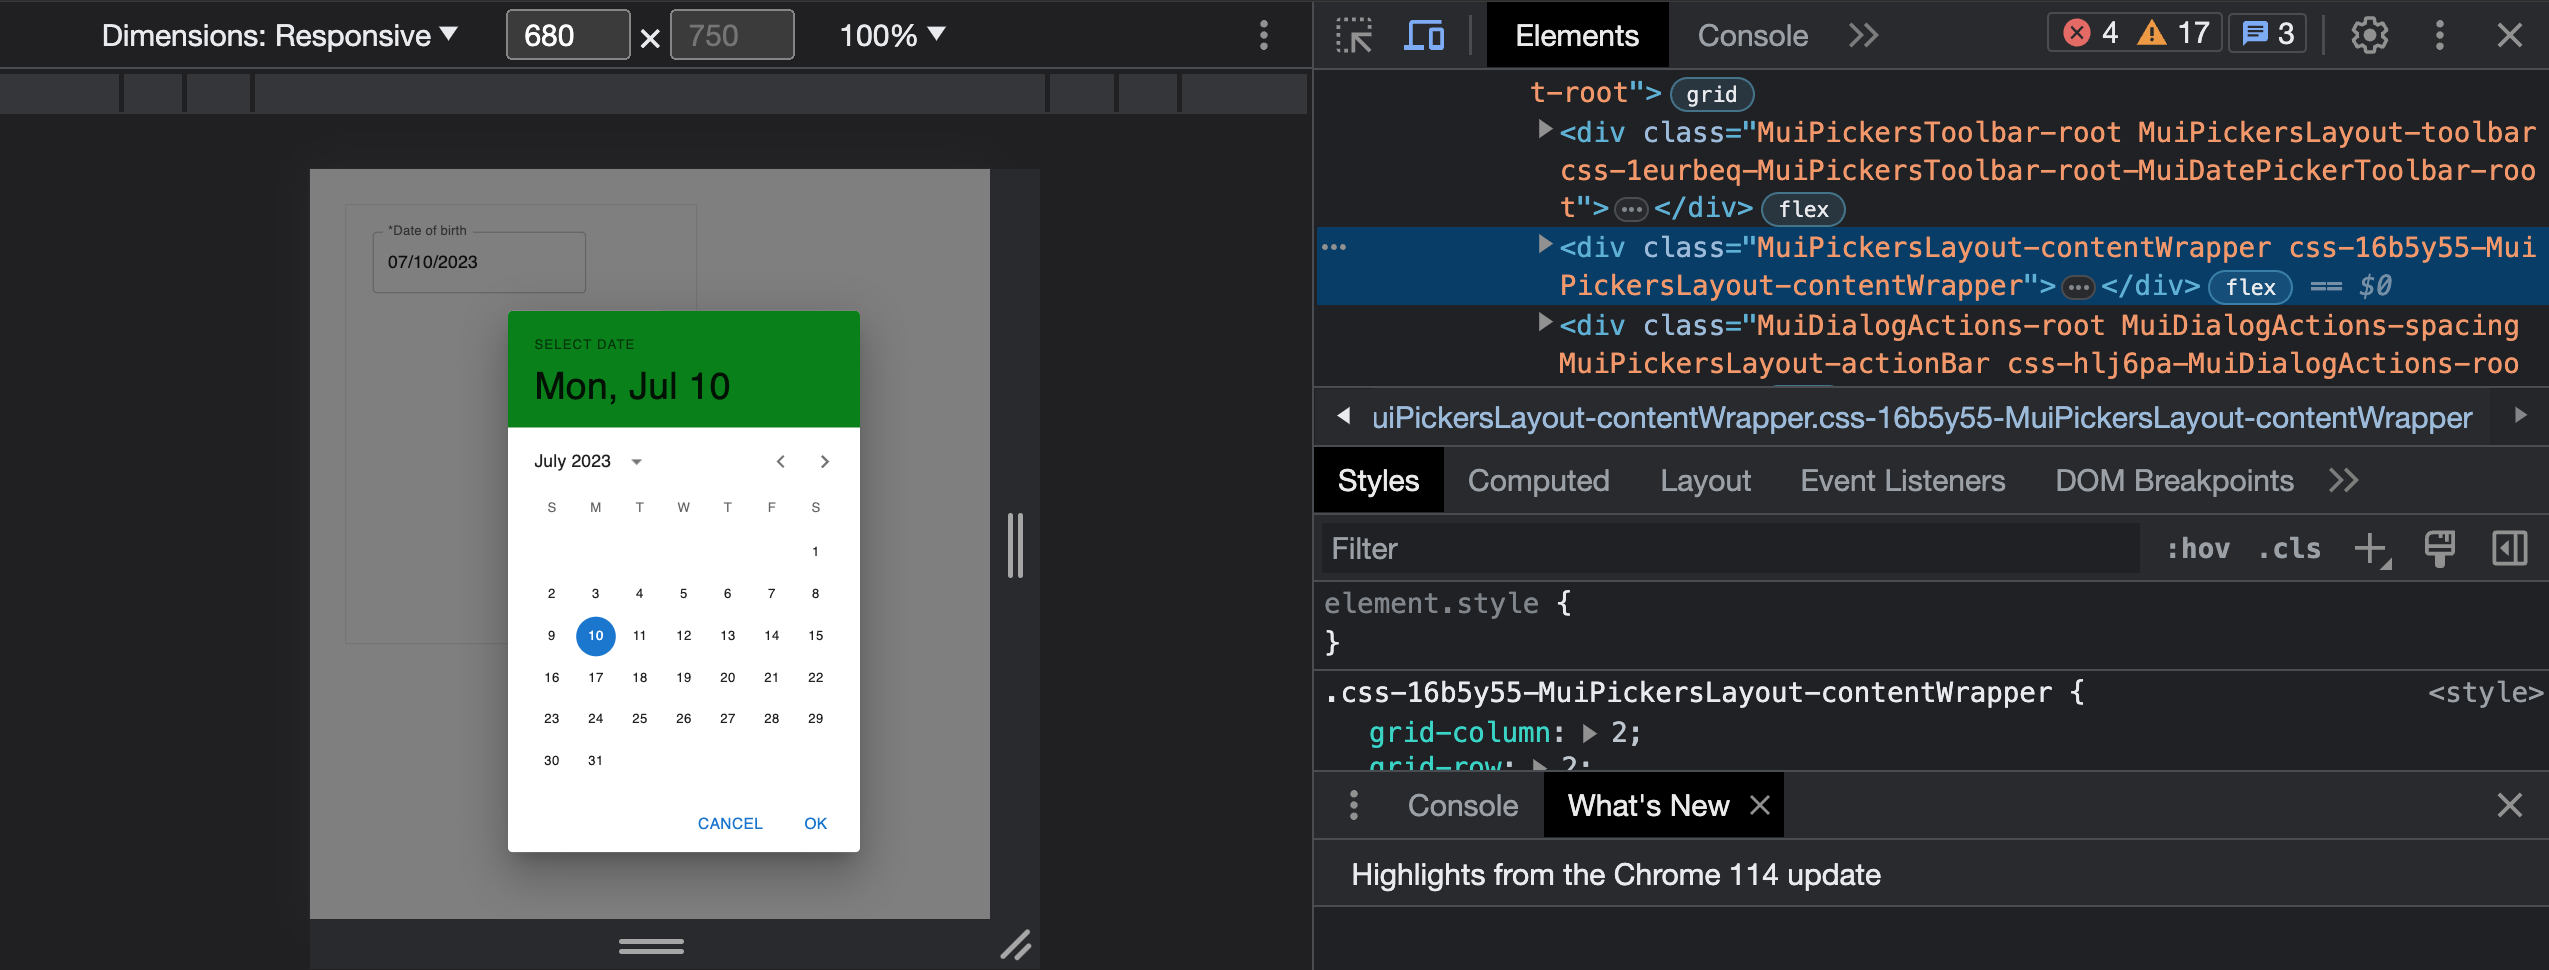Image resolution: width=2549 pixels, height=970 pixels.
Task: Toggle the :hov element state panel
Action: click(2197, 548)
